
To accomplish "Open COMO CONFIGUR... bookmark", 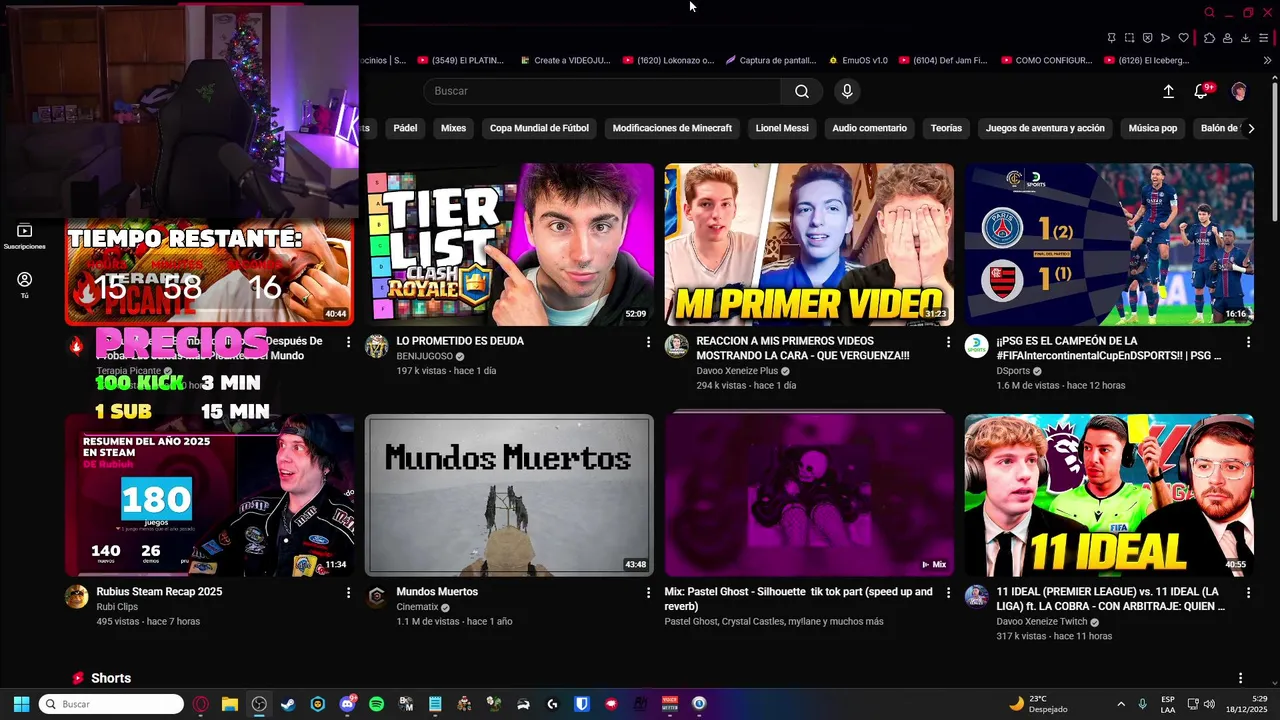I will tap(1047, 60).
